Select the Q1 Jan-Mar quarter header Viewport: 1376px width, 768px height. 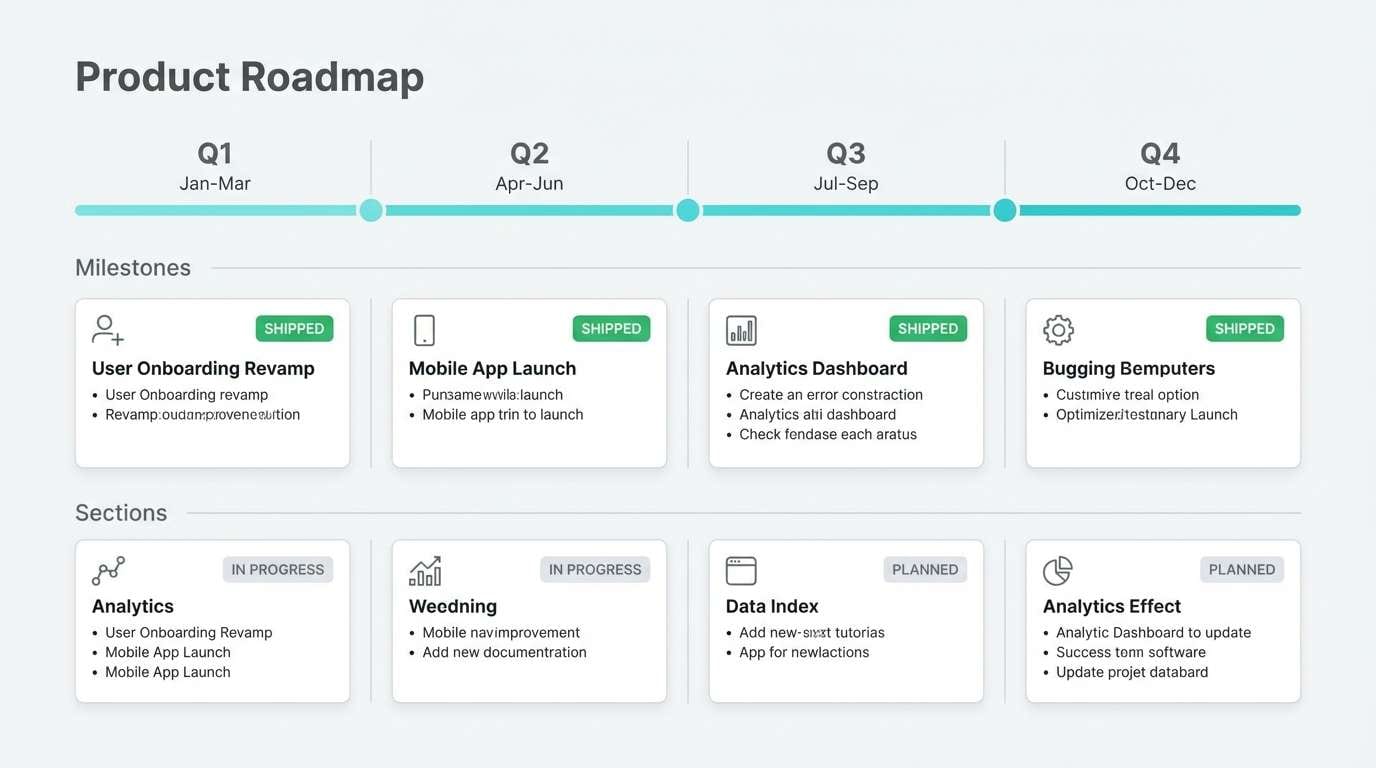coord(214,166)
